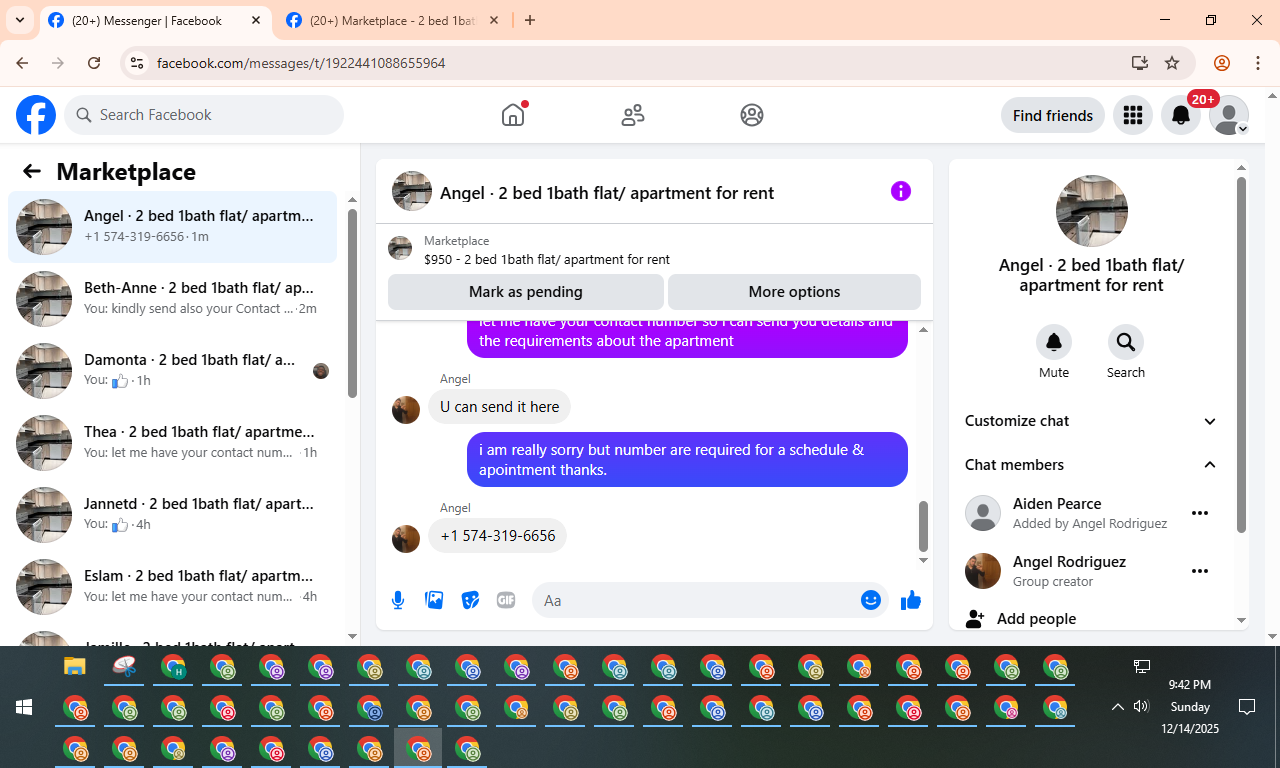Open the Eslam conversation
The height and width of the screenshot is (768, 1280).
(x=173, y=587)
